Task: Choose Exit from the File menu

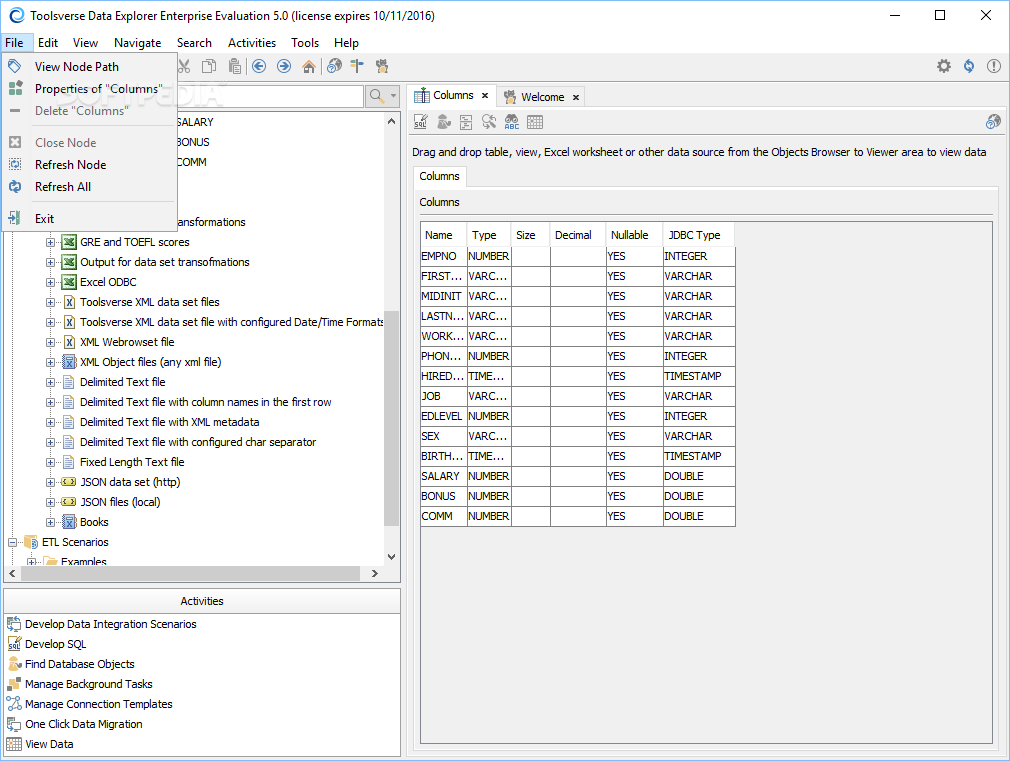Action: tap(89, 218)
